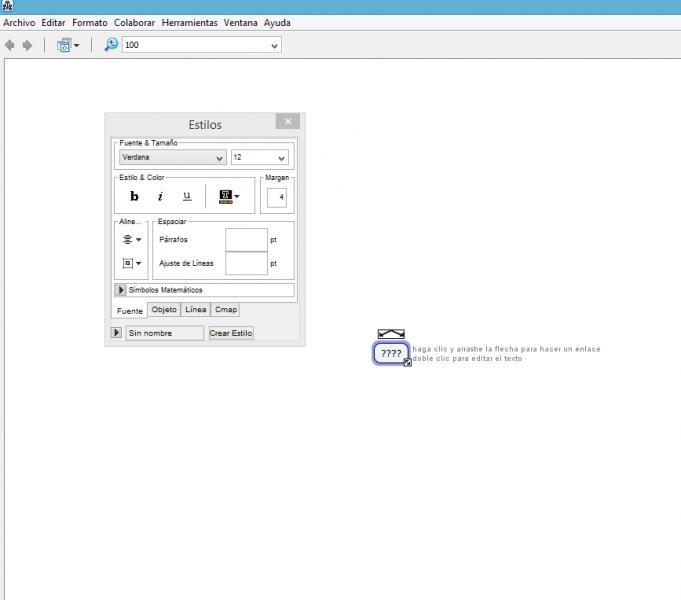Open horizontal text alignment dropdown

point(132,239)
